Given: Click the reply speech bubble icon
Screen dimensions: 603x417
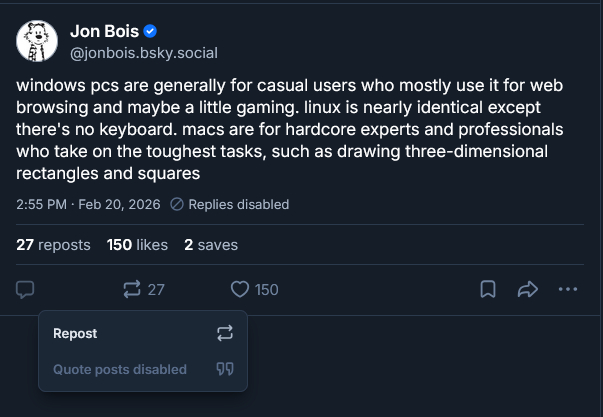Looking at the screenshot, I should (26, 289).
